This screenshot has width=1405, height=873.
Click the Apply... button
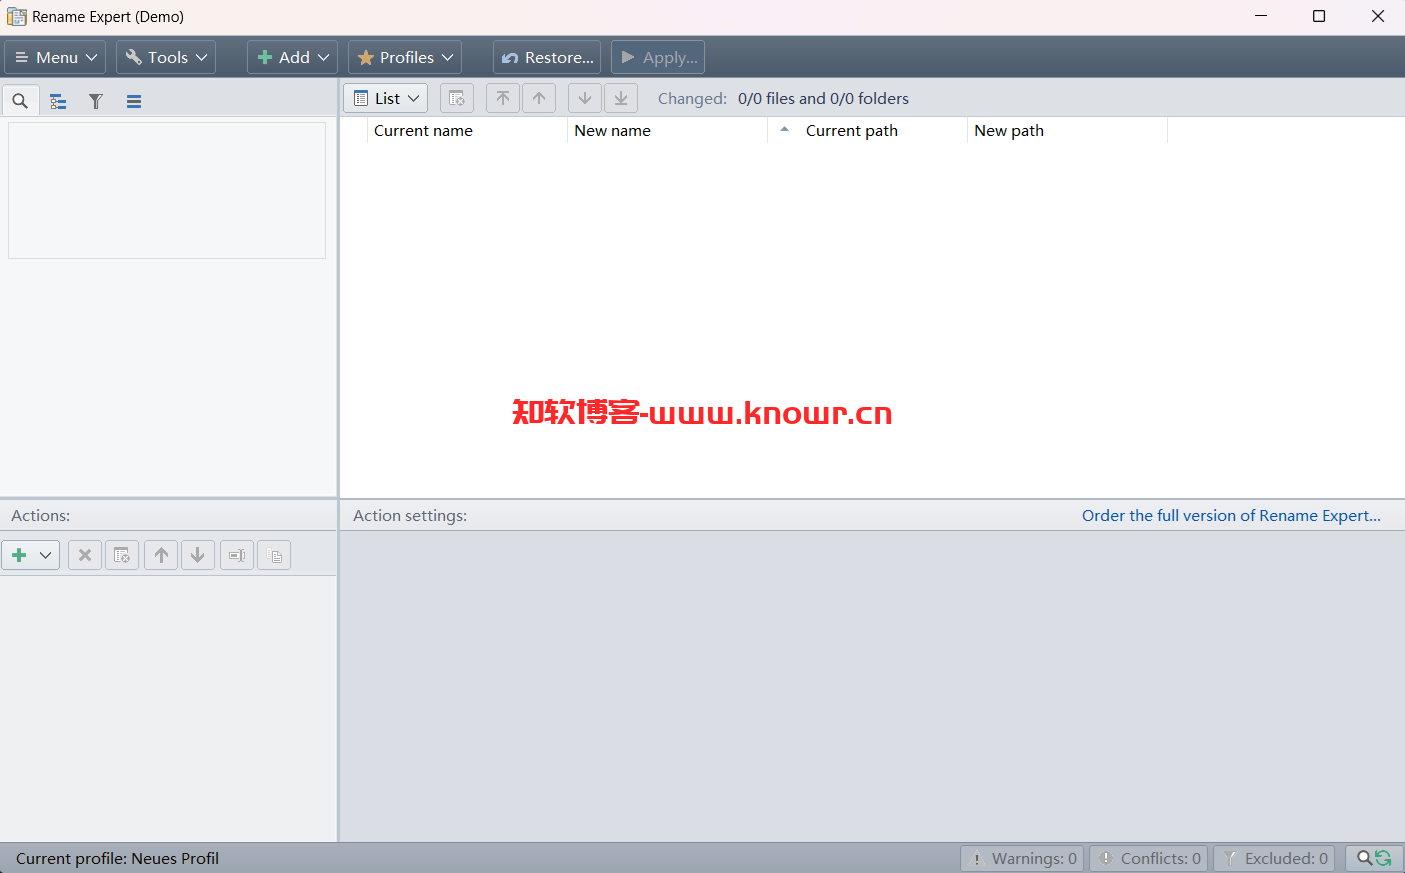(x=658, y=57)
